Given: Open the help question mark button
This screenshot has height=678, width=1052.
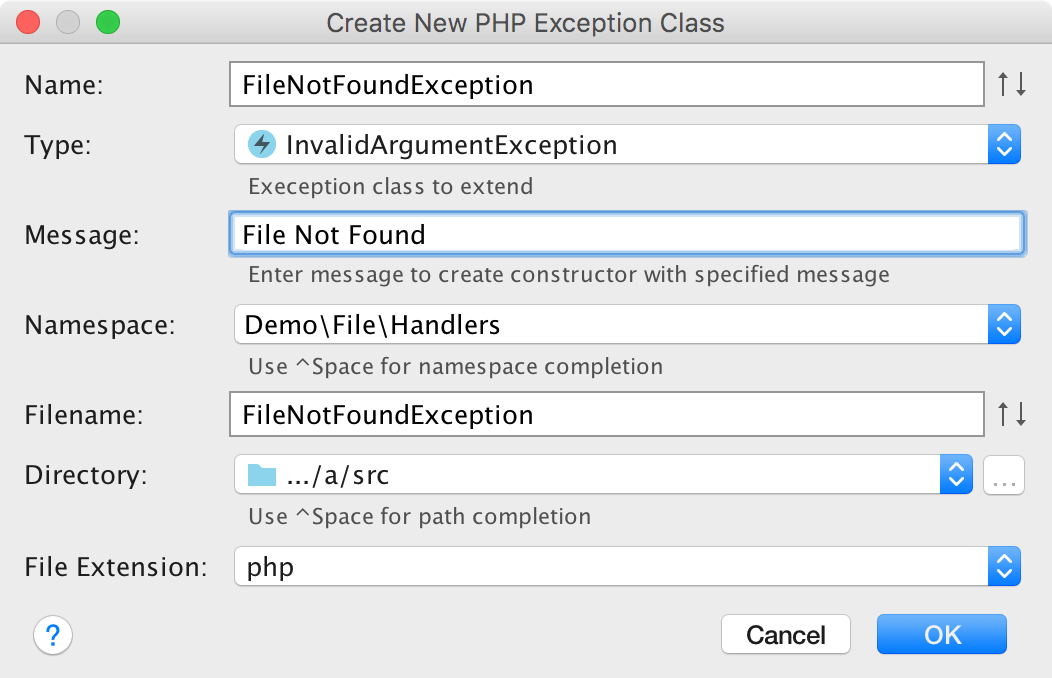Looking at the screenshot, I should 53,634.
